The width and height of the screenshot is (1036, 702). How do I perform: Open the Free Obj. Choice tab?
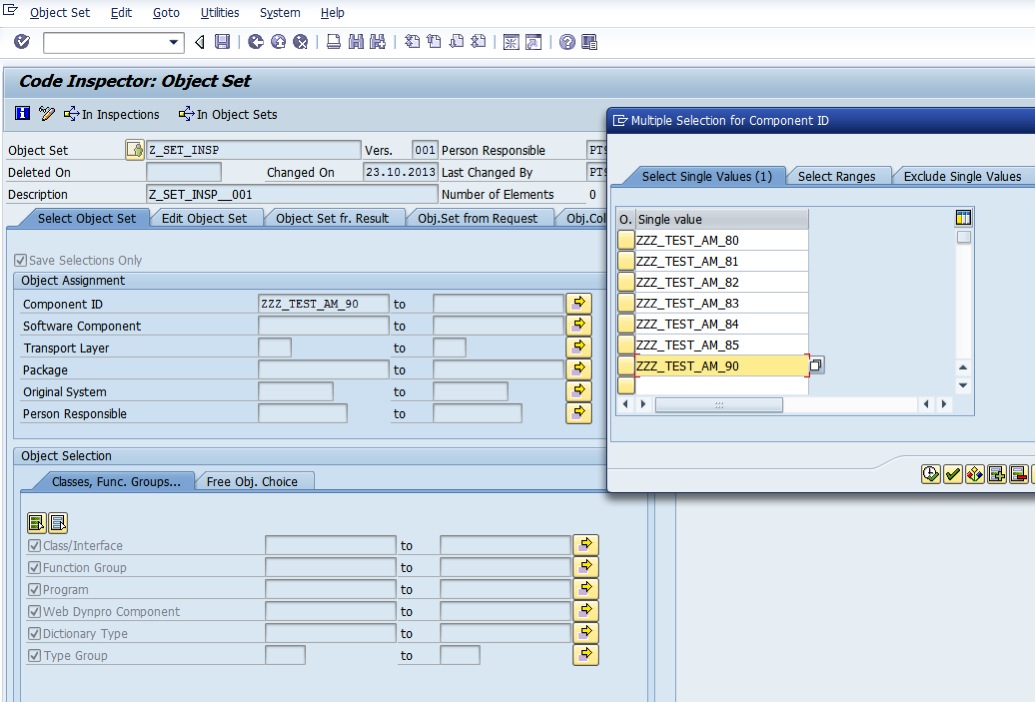[x=252, y=481]
